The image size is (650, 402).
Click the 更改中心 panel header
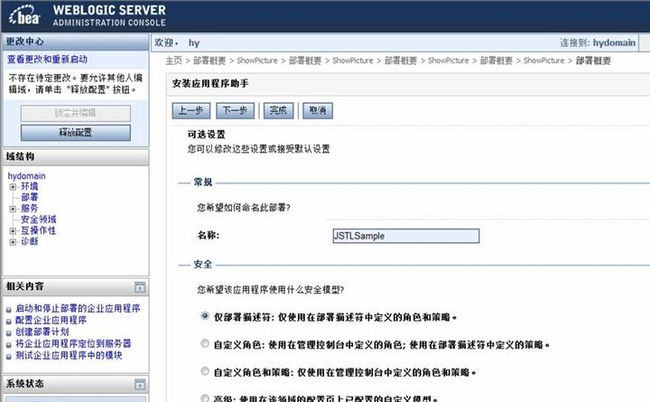point(75,42)
